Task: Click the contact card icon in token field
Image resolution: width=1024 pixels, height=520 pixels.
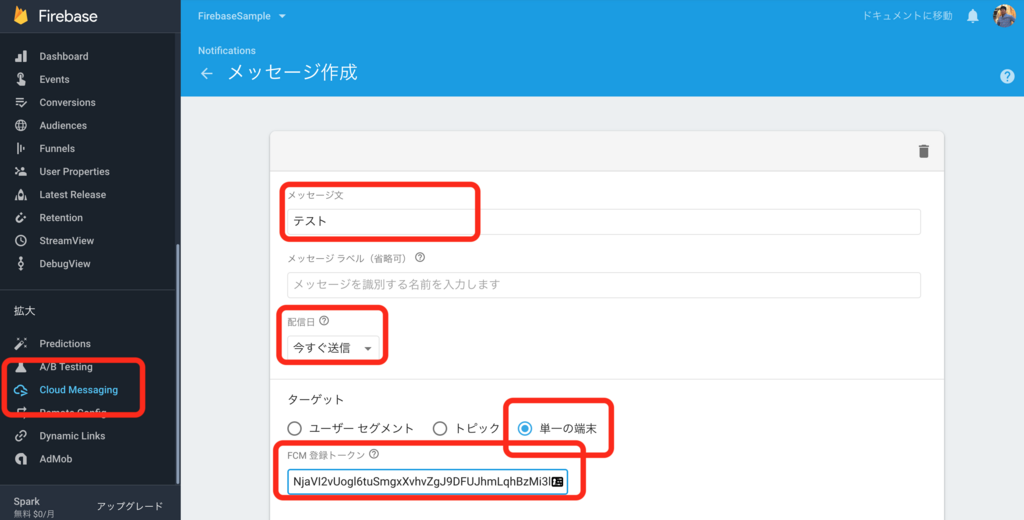Action: pos(557,482)
